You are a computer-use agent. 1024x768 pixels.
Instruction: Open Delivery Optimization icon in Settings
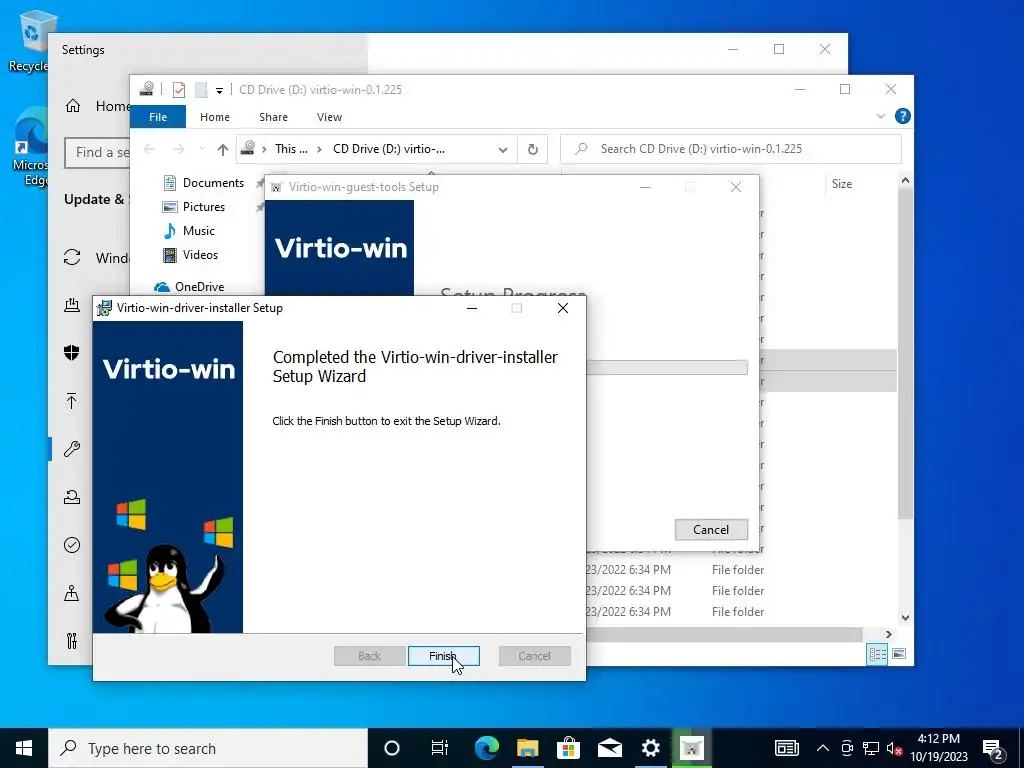(72, 305)
